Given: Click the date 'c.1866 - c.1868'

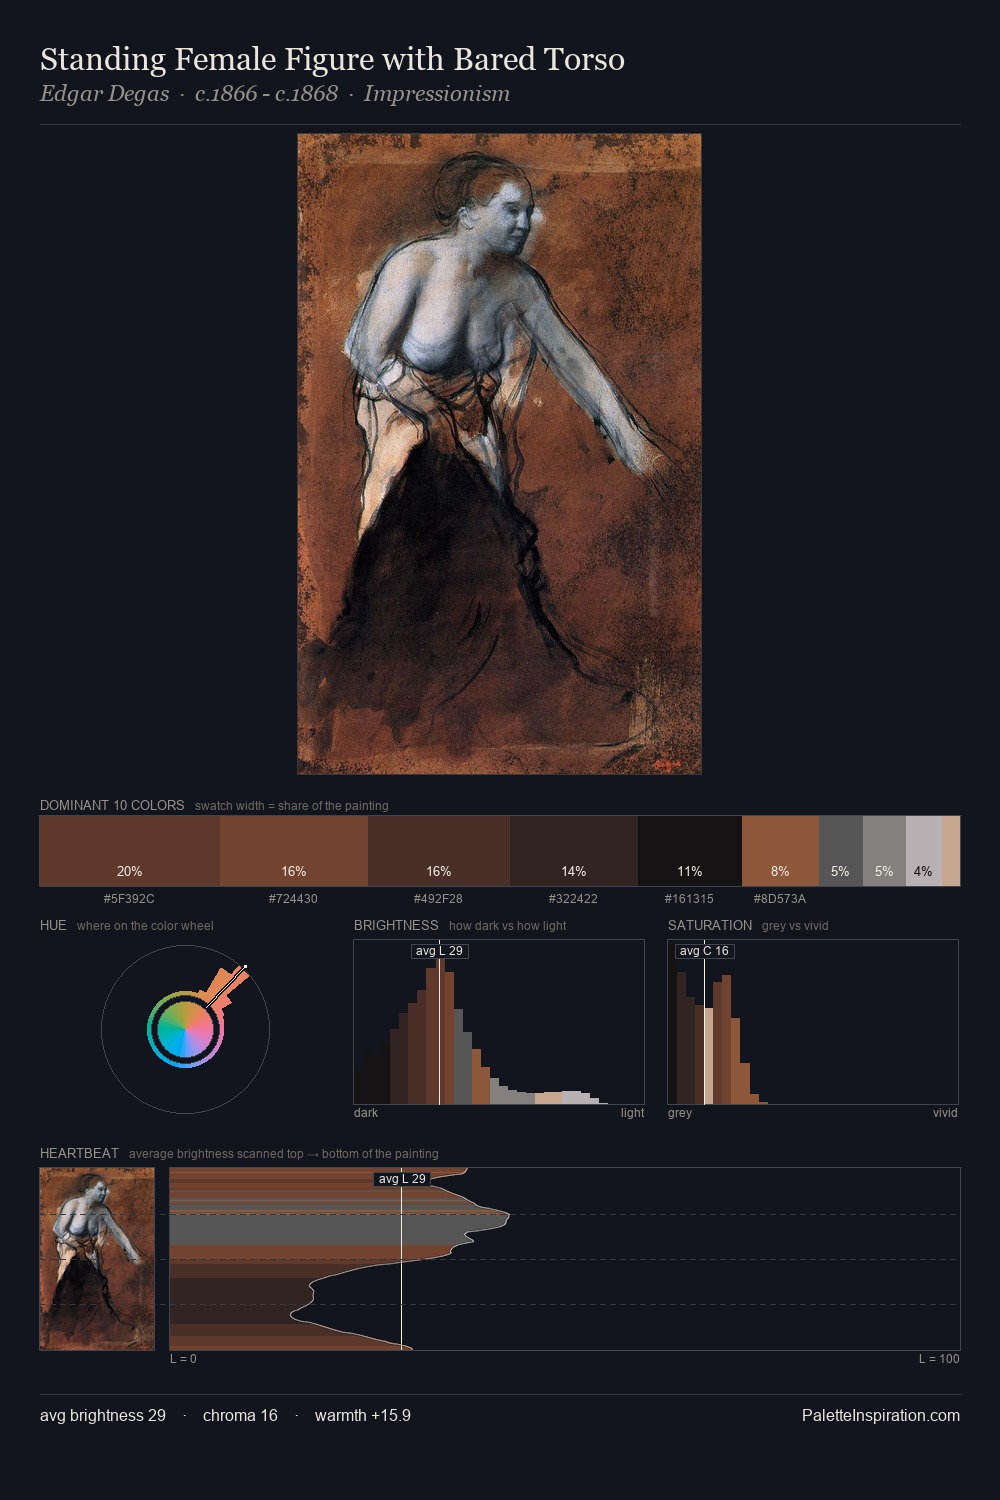Looking at the screenshot, I should (x=266, y=94).
